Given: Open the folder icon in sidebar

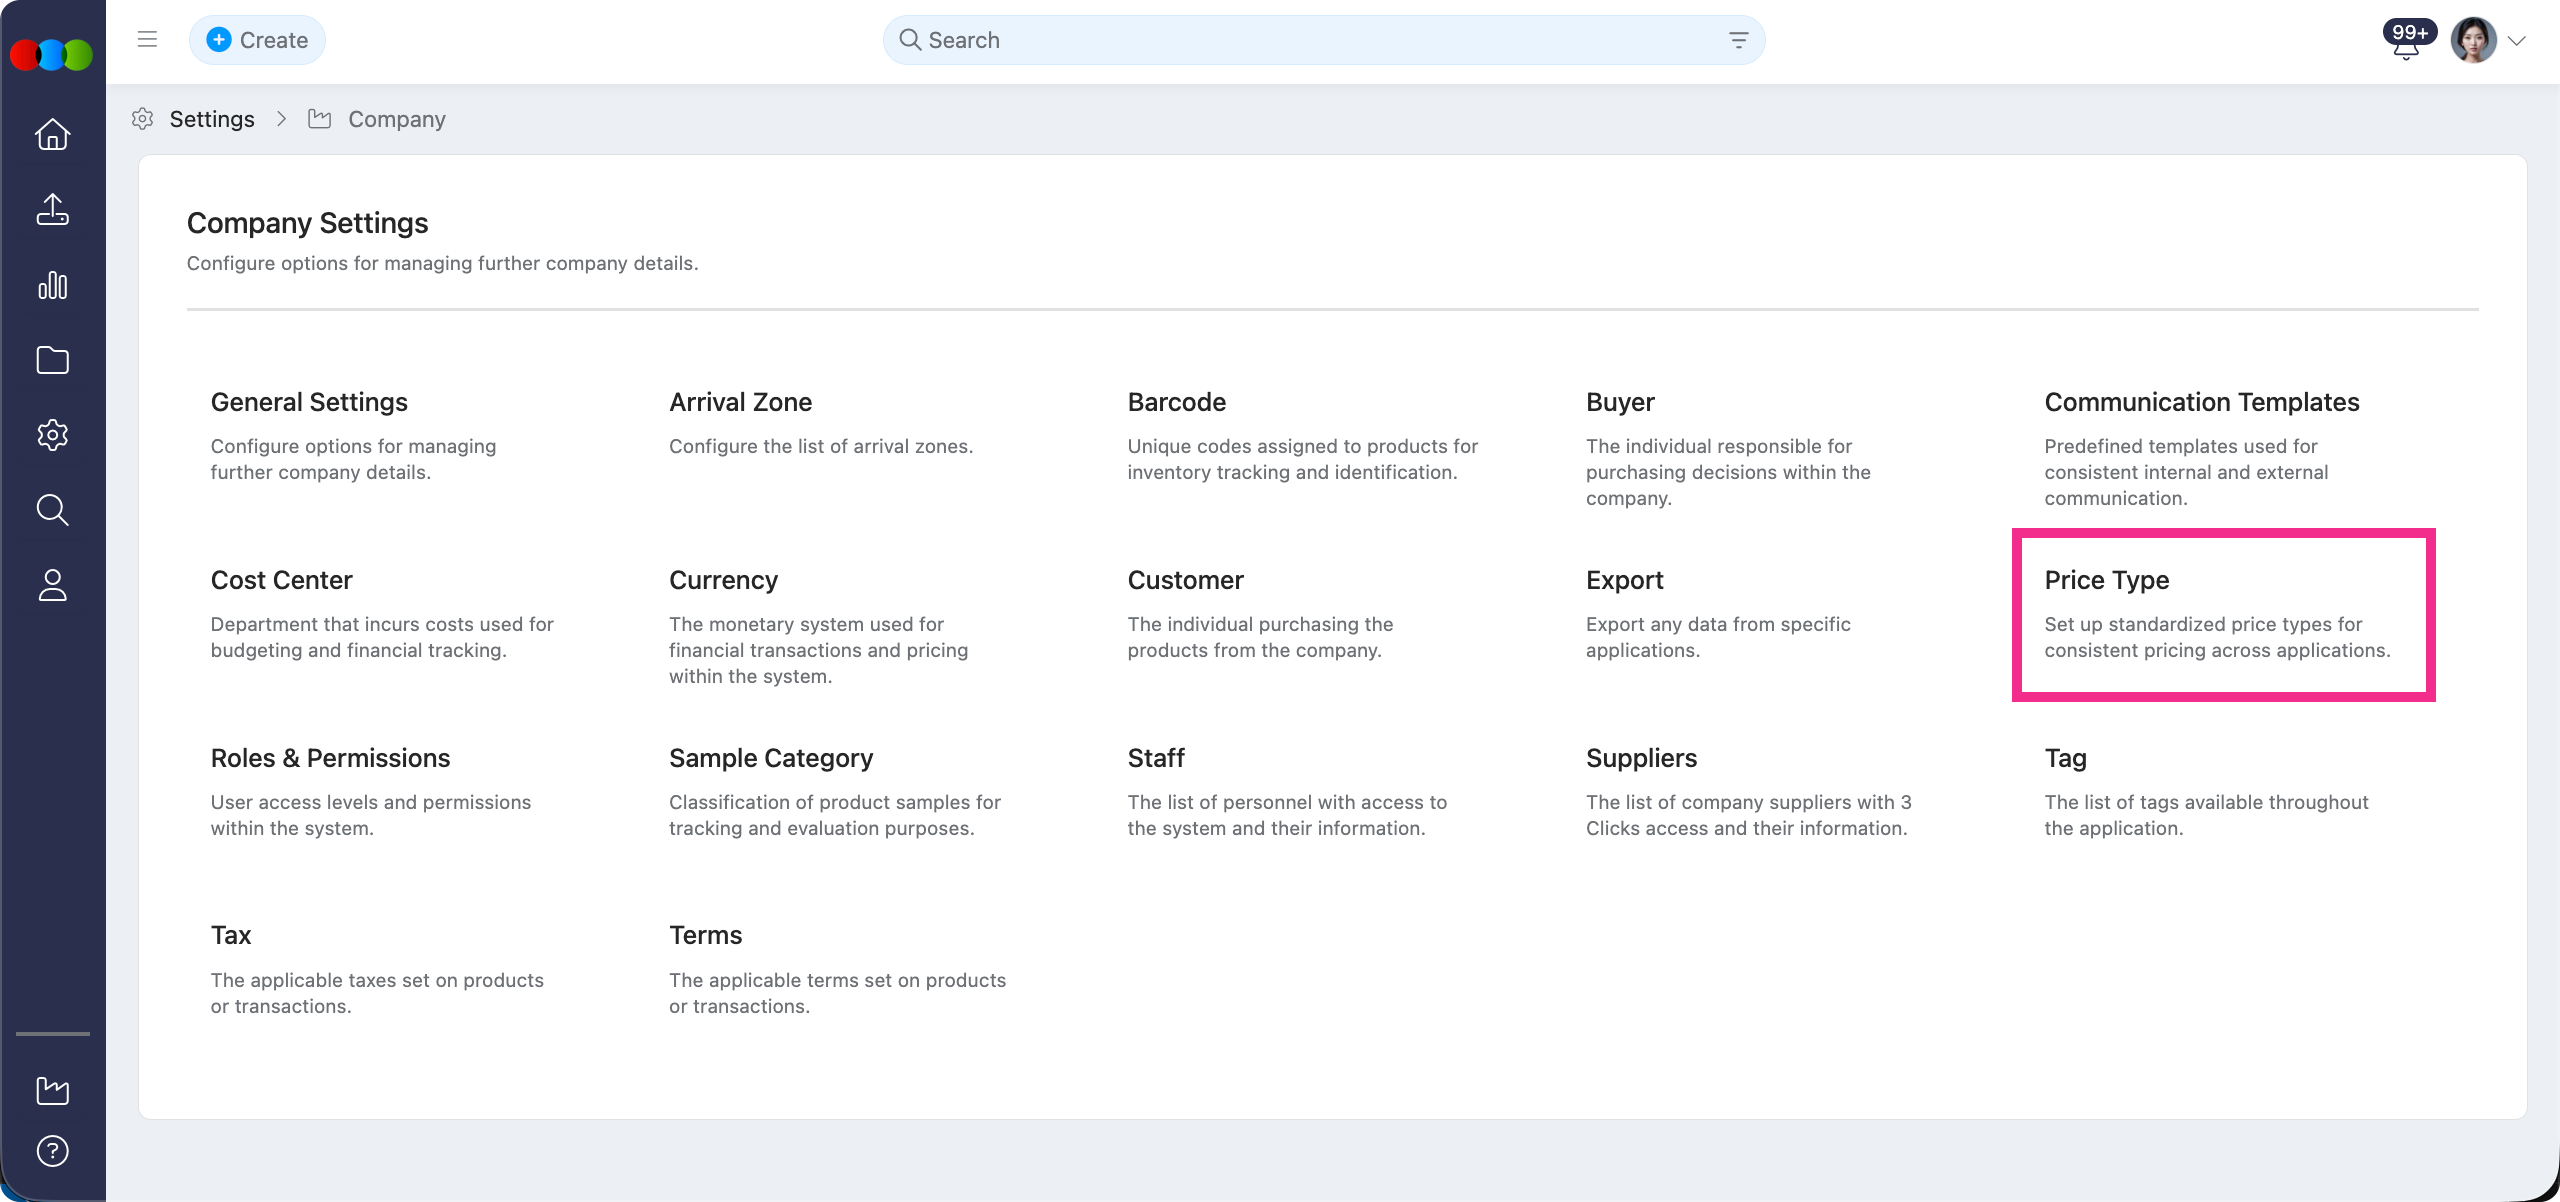Looking at the screenshot, I should tap(52, 360).
